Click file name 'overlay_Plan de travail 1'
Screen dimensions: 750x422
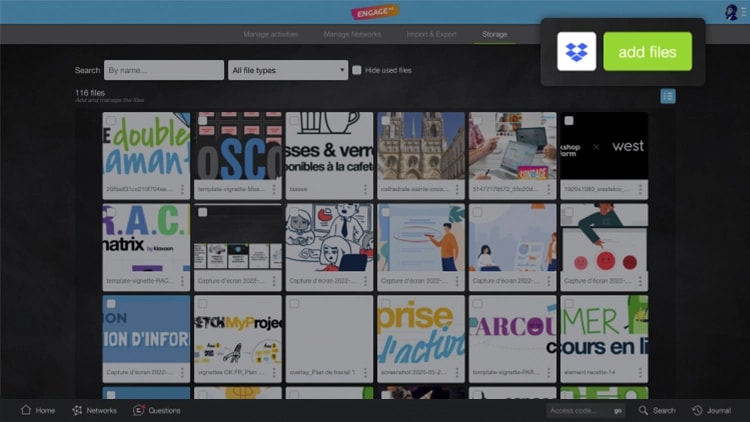(322, 372)
